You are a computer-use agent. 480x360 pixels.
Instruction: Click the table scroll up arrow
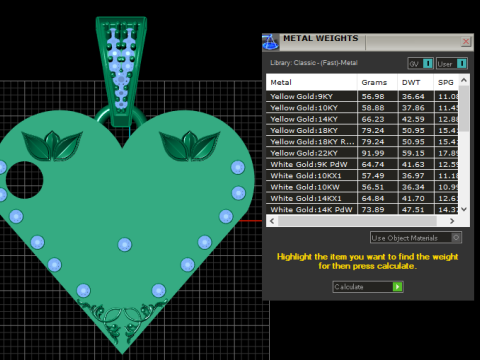pyautogui.click(x=464, y=80)
